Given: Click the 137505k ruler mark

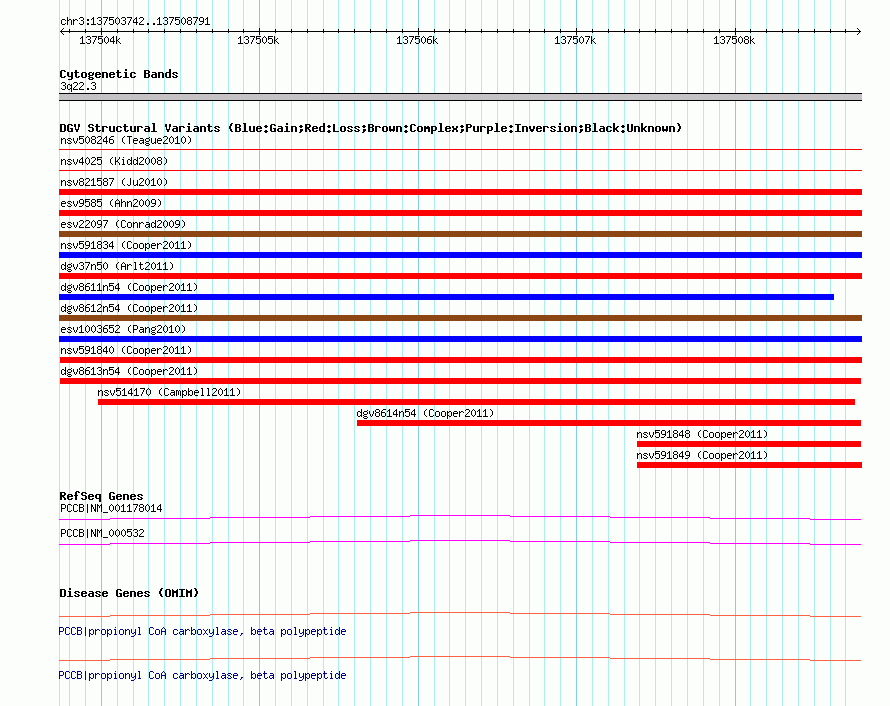Looking at the screenshot, I should click(x=258, y=40).
